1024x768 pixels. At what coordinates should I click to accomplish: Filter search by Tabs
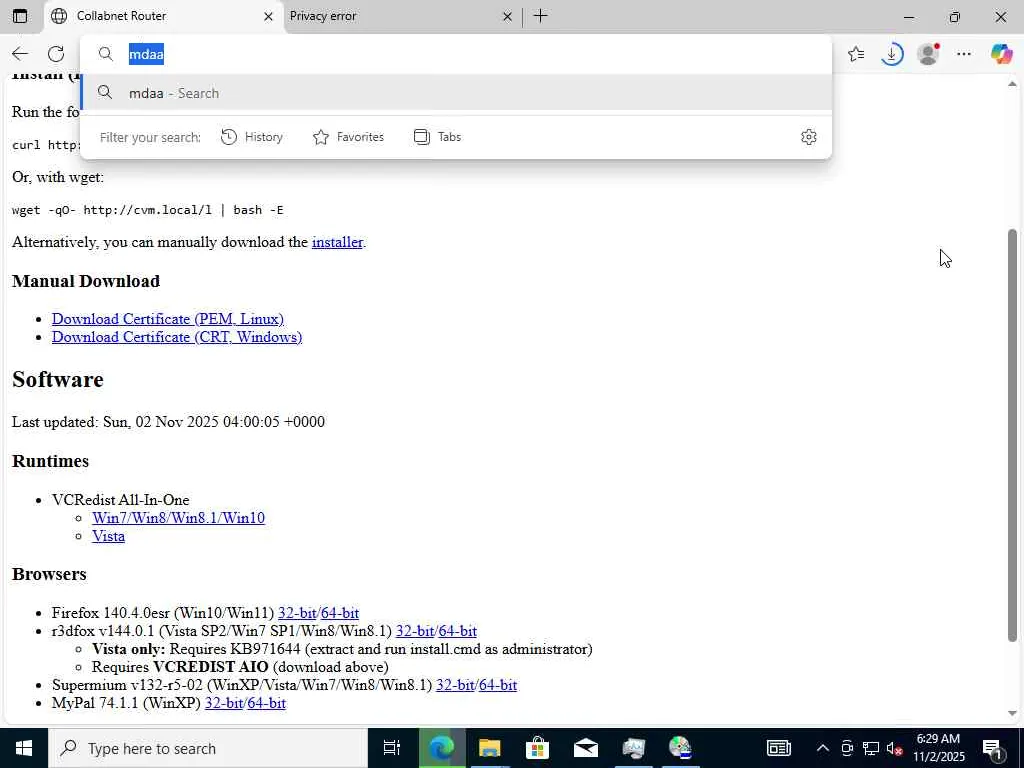(438, 137)
